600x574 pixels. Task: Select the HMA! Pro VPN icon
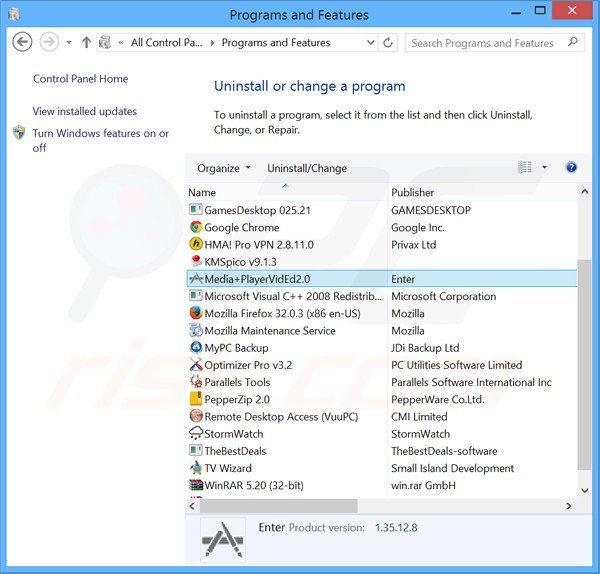pos(196,244)
